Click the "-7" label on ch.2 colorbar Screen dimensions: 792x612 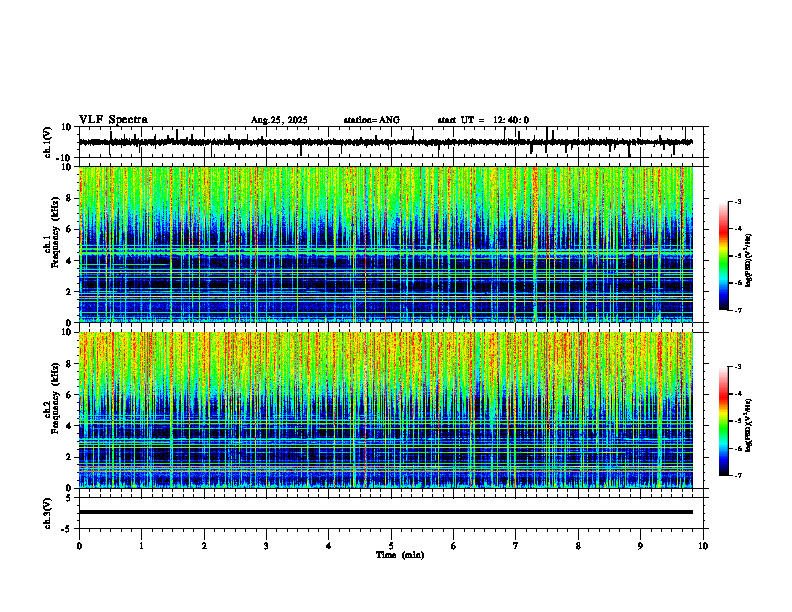pos(737,476)
